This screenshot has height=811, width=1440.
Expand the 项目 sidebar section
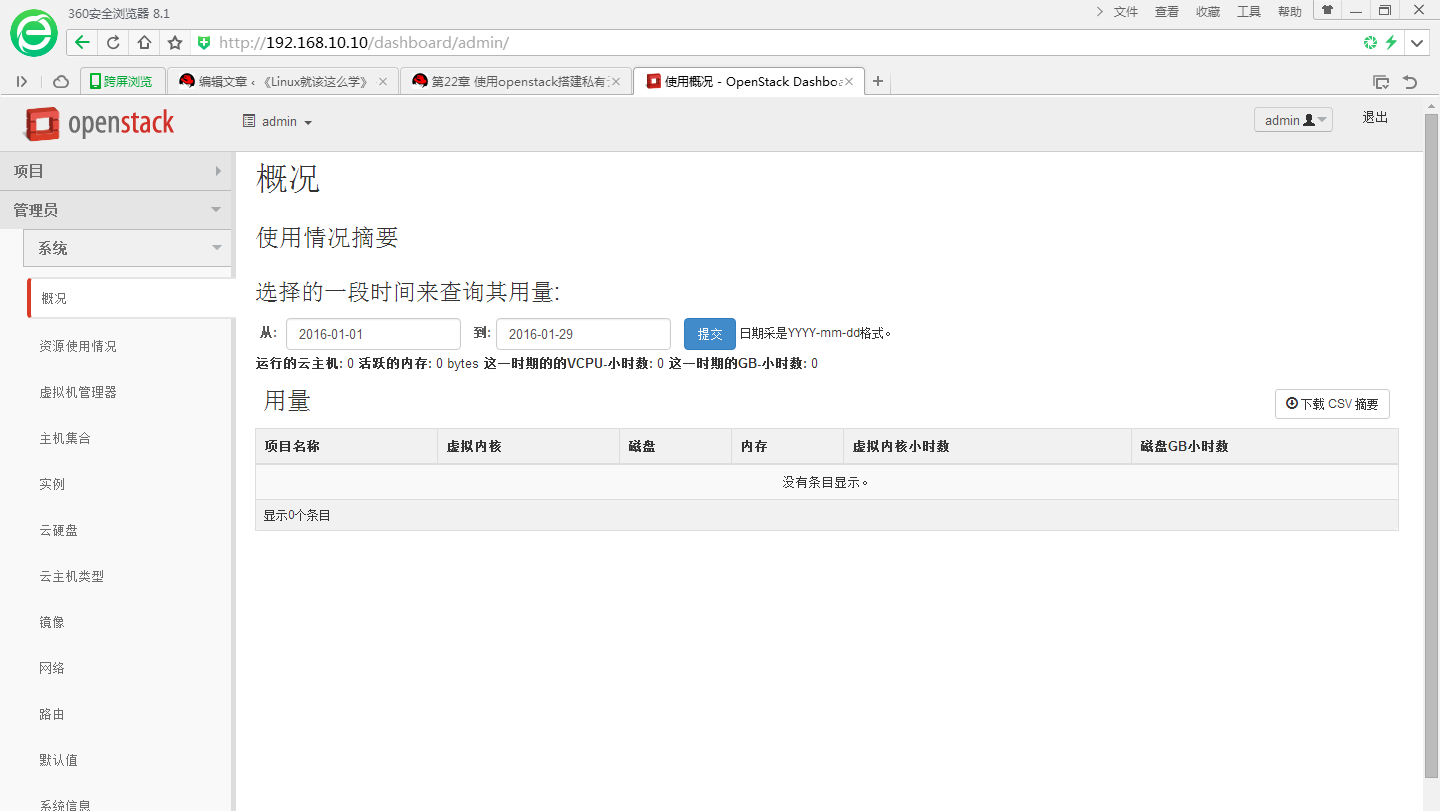116,171
